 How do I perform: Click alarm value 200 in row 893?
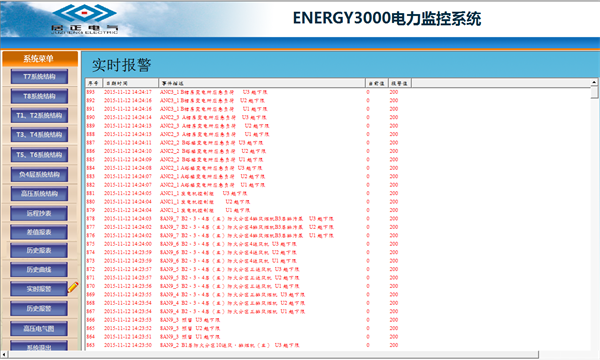394,92
